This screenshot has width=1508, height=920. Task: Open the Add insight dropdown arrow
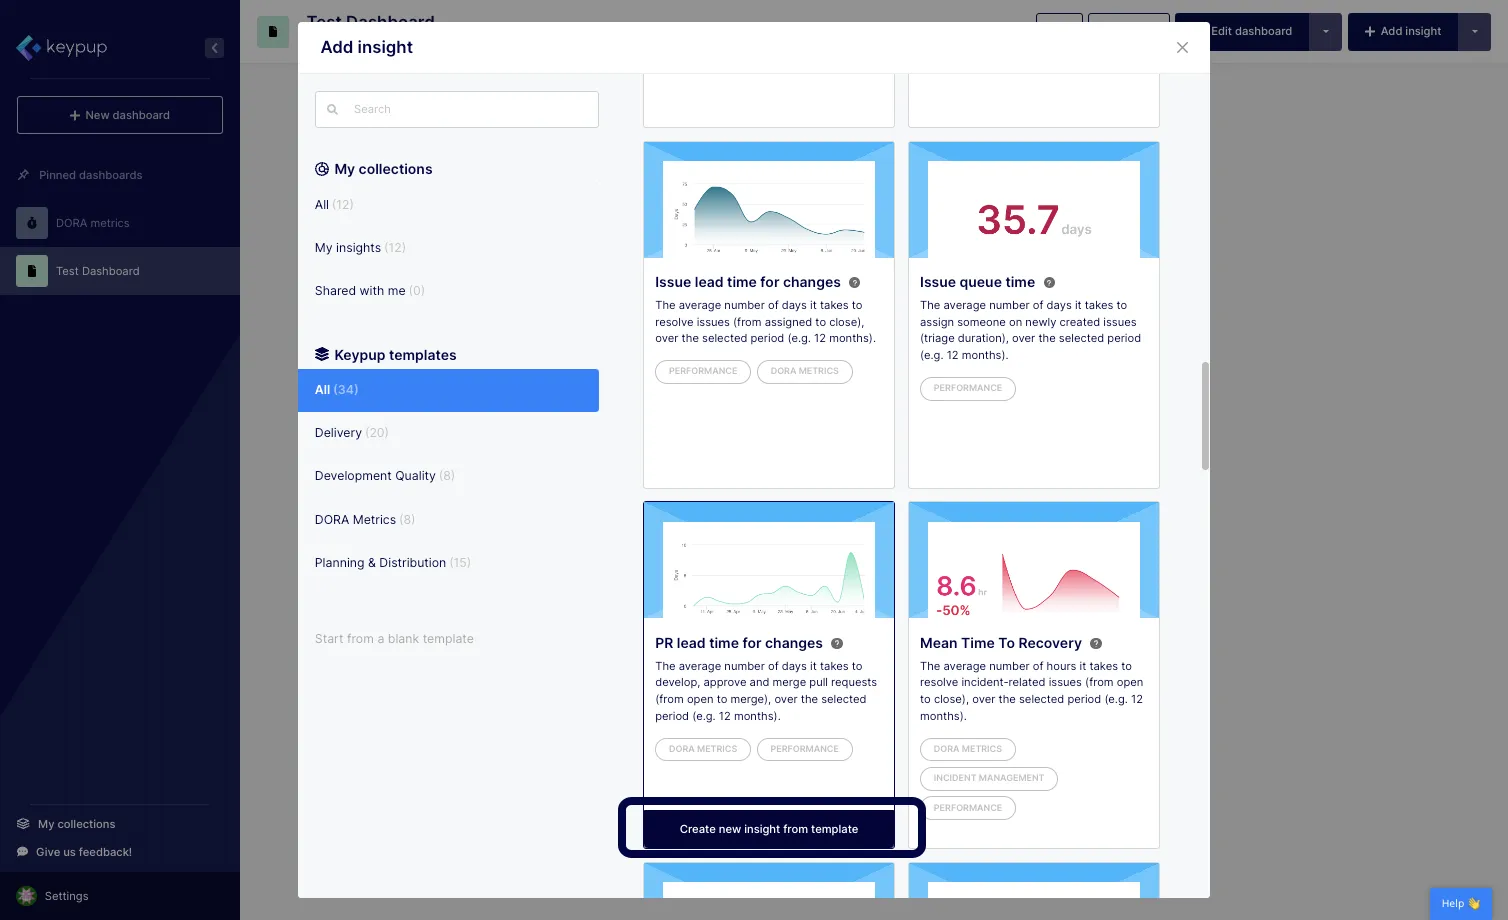1475,31
